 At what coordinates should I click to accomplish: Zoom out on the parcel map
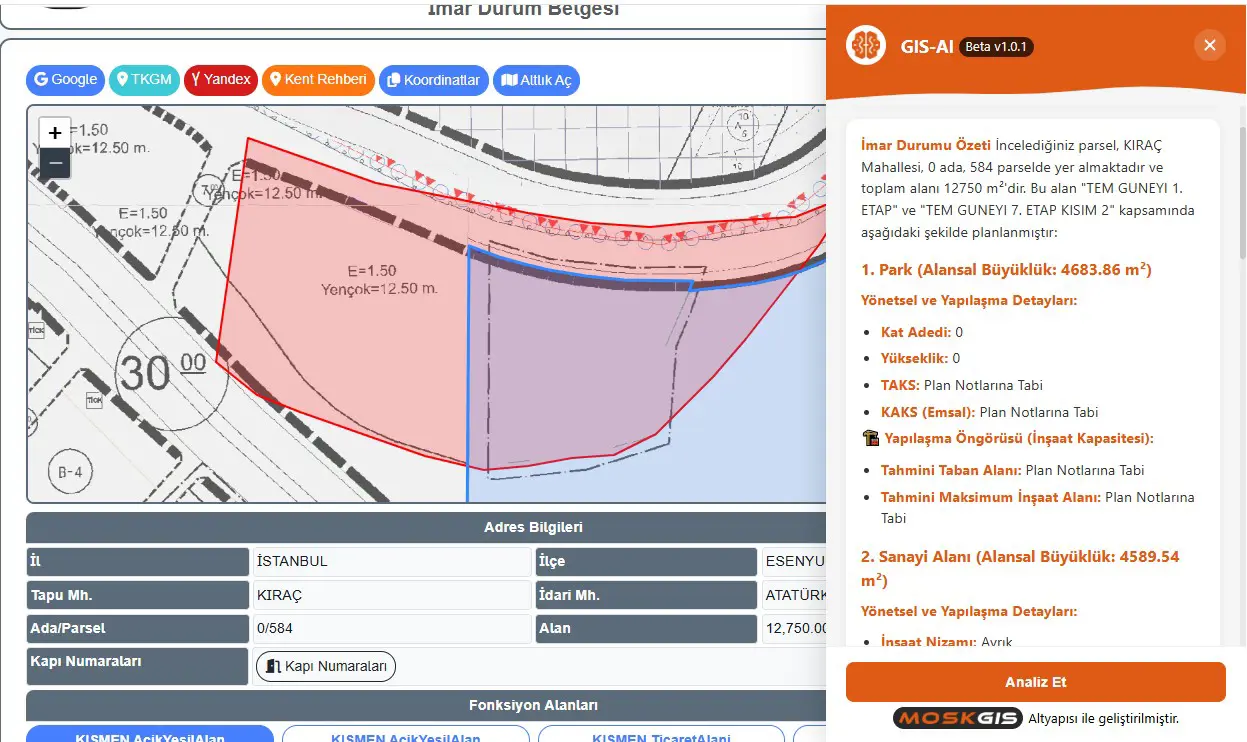point(55,163)
